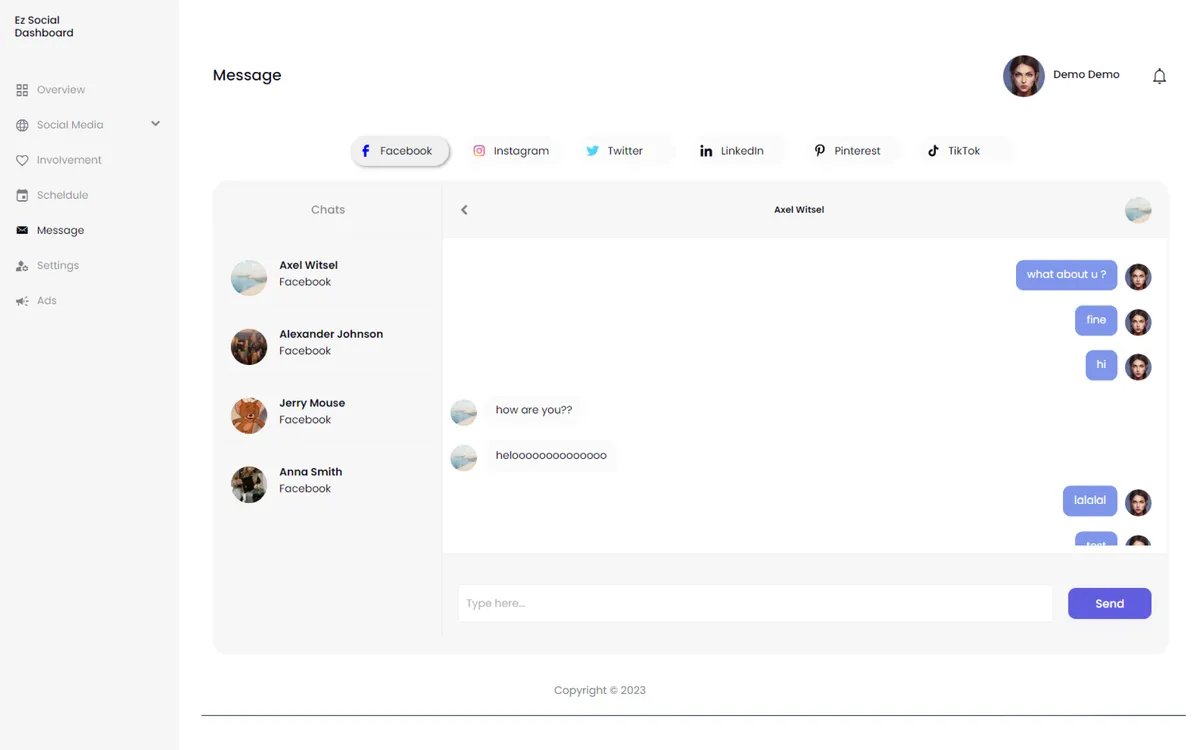Click the 'hi' message bubble
The image size is (1200, 750).
[x=1101, y=365]
